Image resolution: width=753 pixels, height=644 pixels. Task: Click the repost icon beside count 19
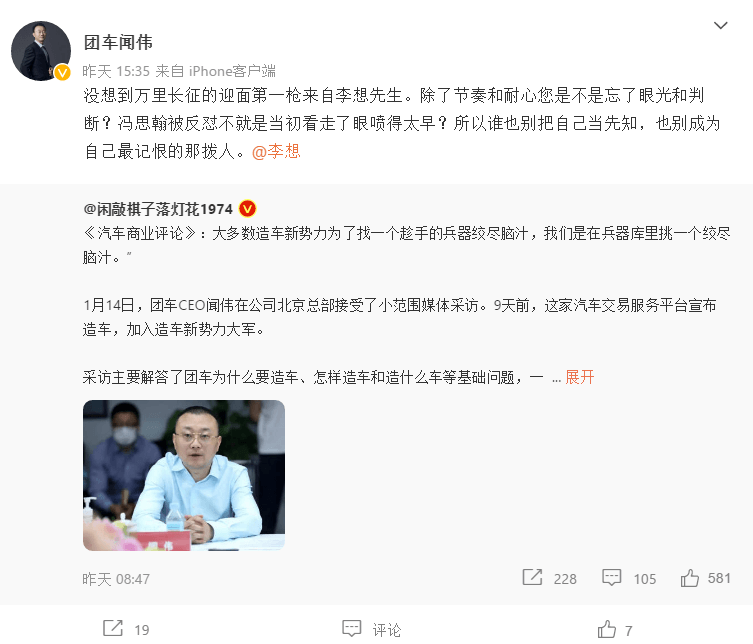click(x=113, y=629)
